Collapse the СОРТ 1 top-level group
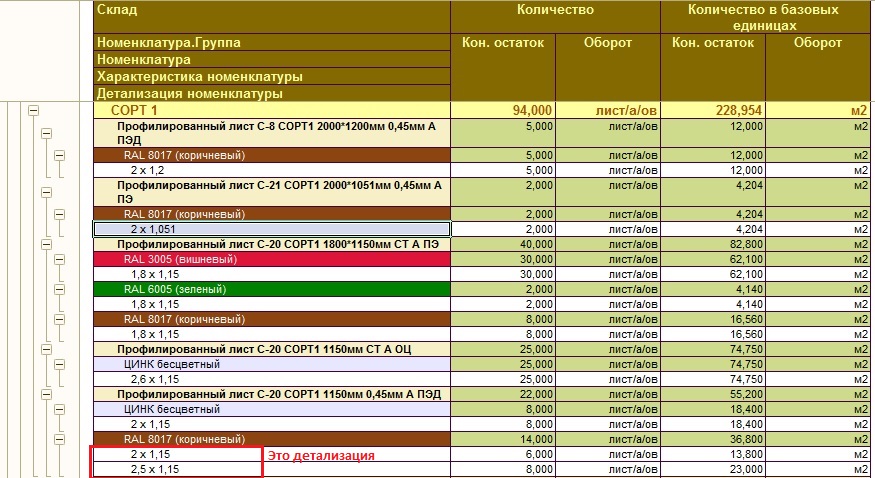The height and width of the screenshot is (478, 875). [33, 111]
